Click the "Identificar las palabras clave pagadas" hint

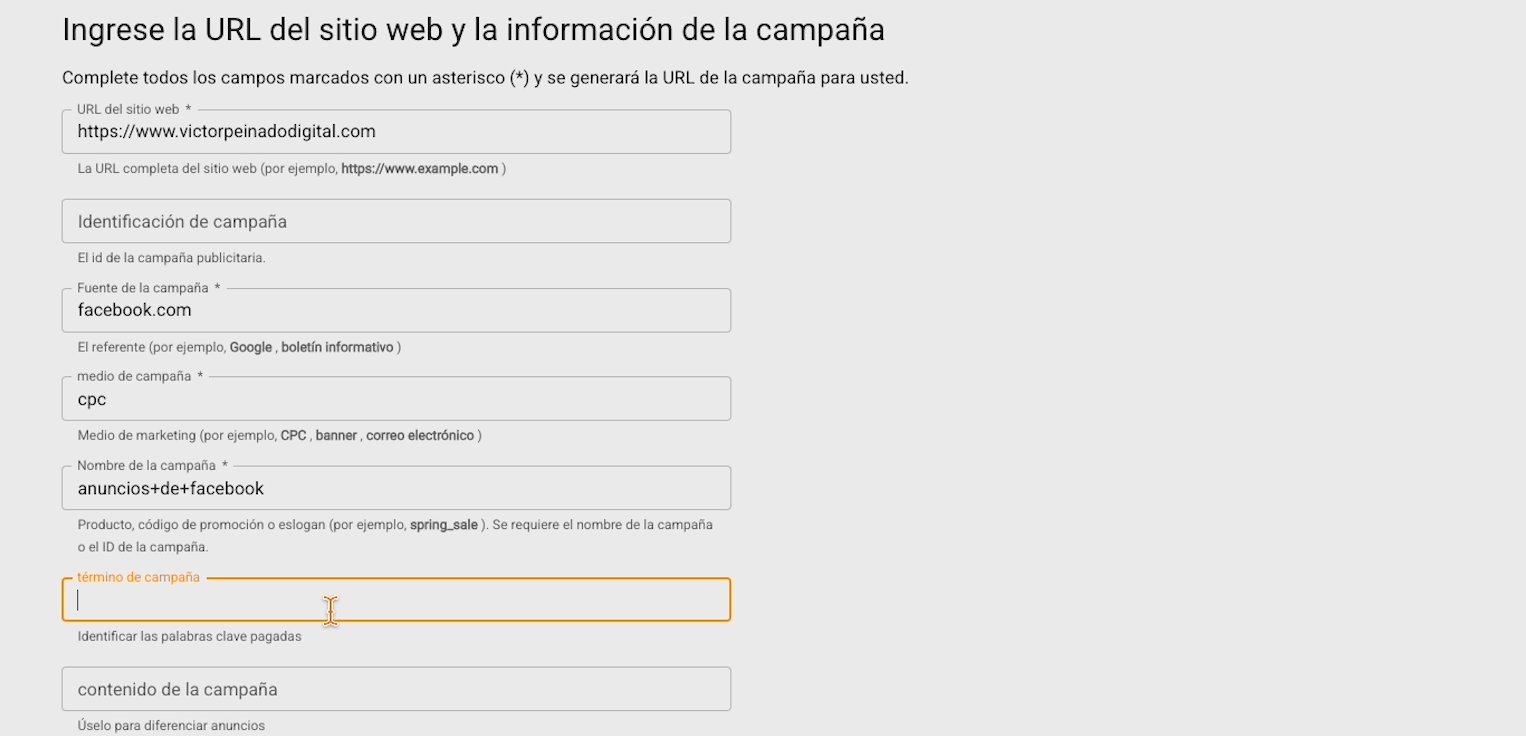pos(189,636)
